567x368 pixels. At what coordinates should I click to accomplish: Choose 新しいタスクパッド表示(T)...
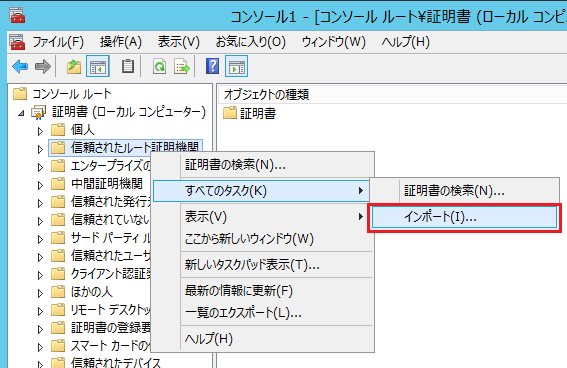point(263,265)
